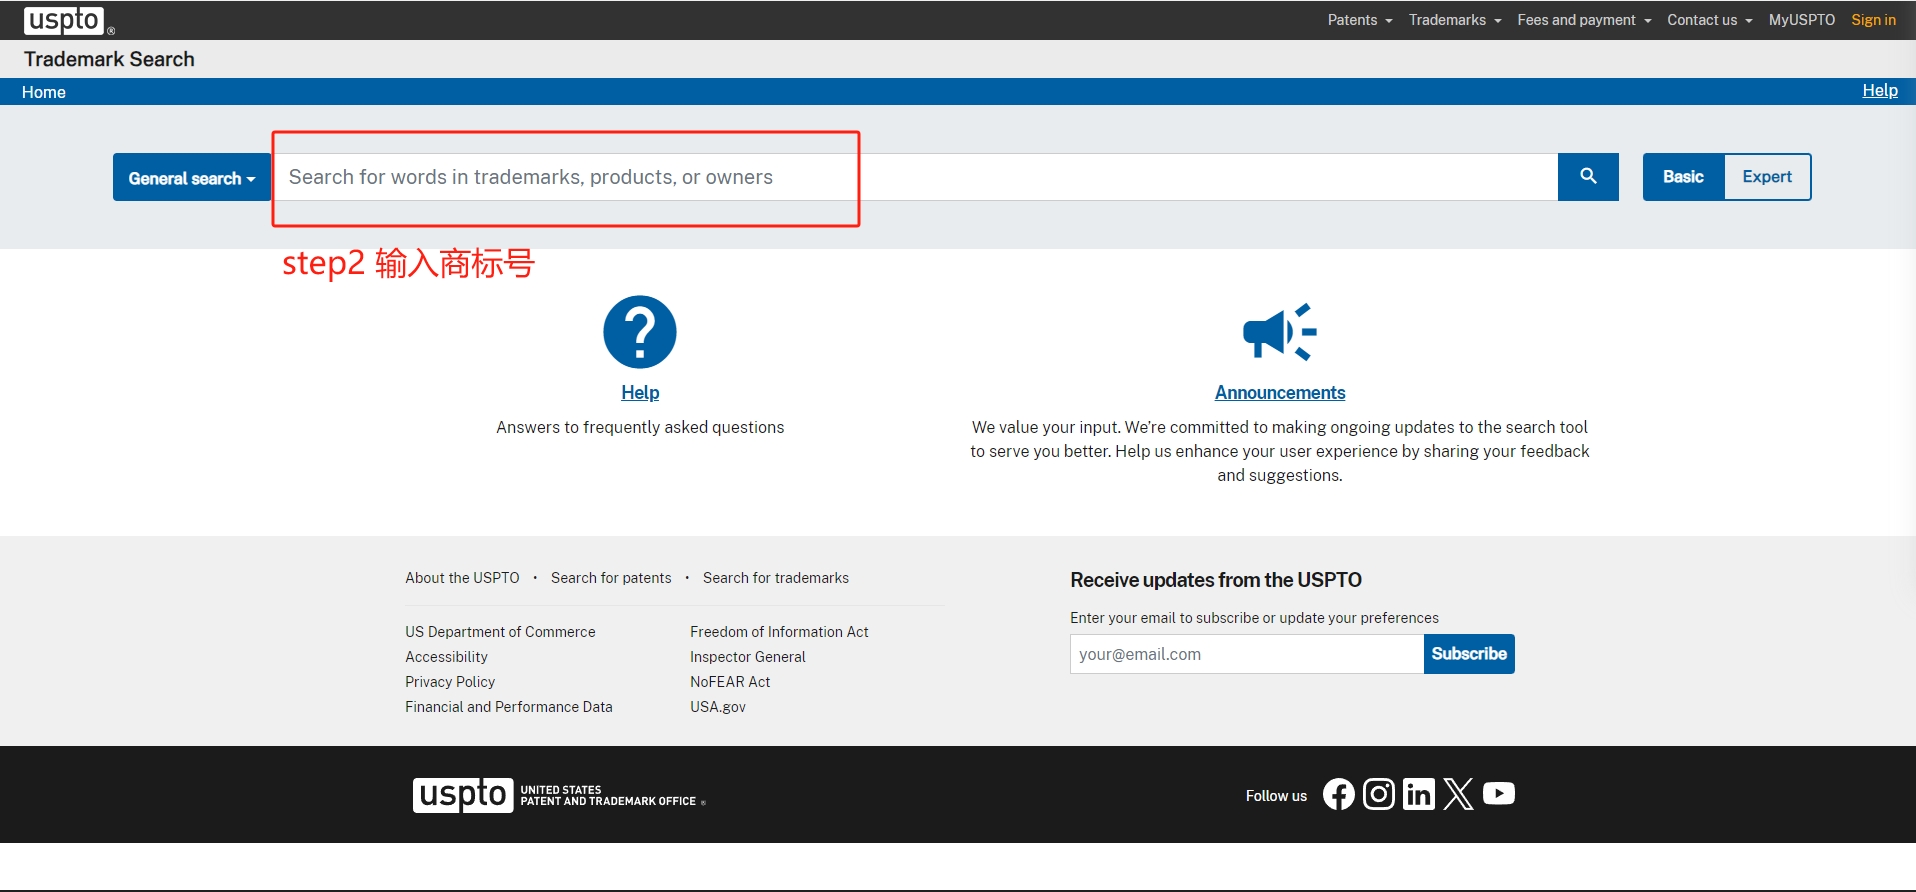This screenshot has width=1916, height=892.
Task: Expand the Fees and payment menu
Action: tap(1584, 20)
